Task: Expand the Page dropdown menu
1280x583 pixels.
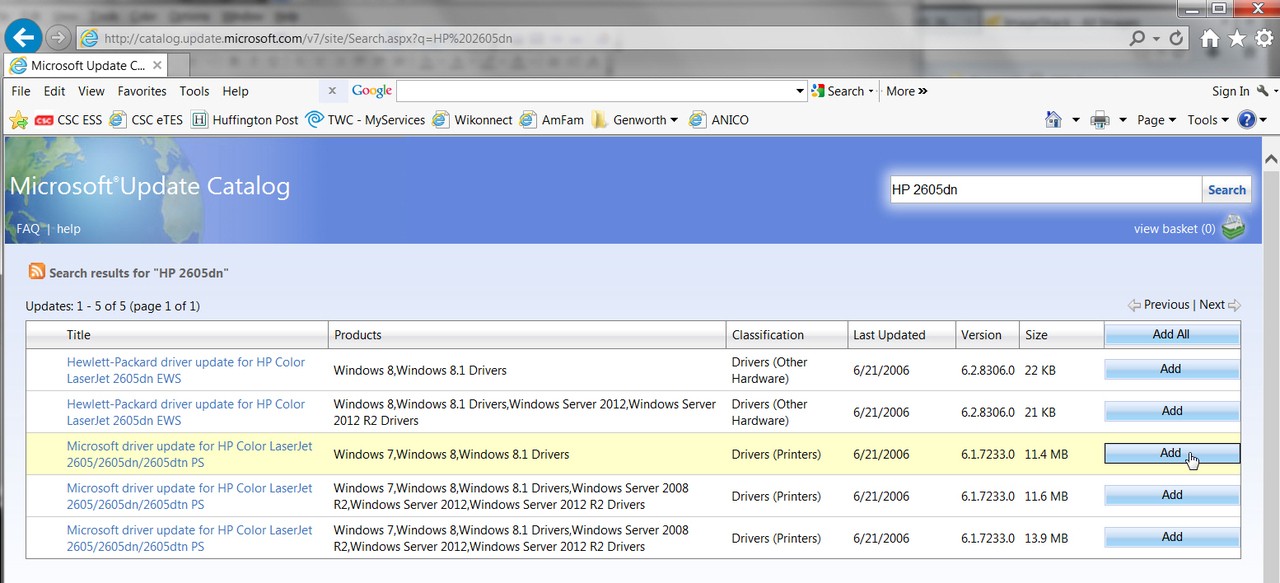Action: pos(1156,119)
